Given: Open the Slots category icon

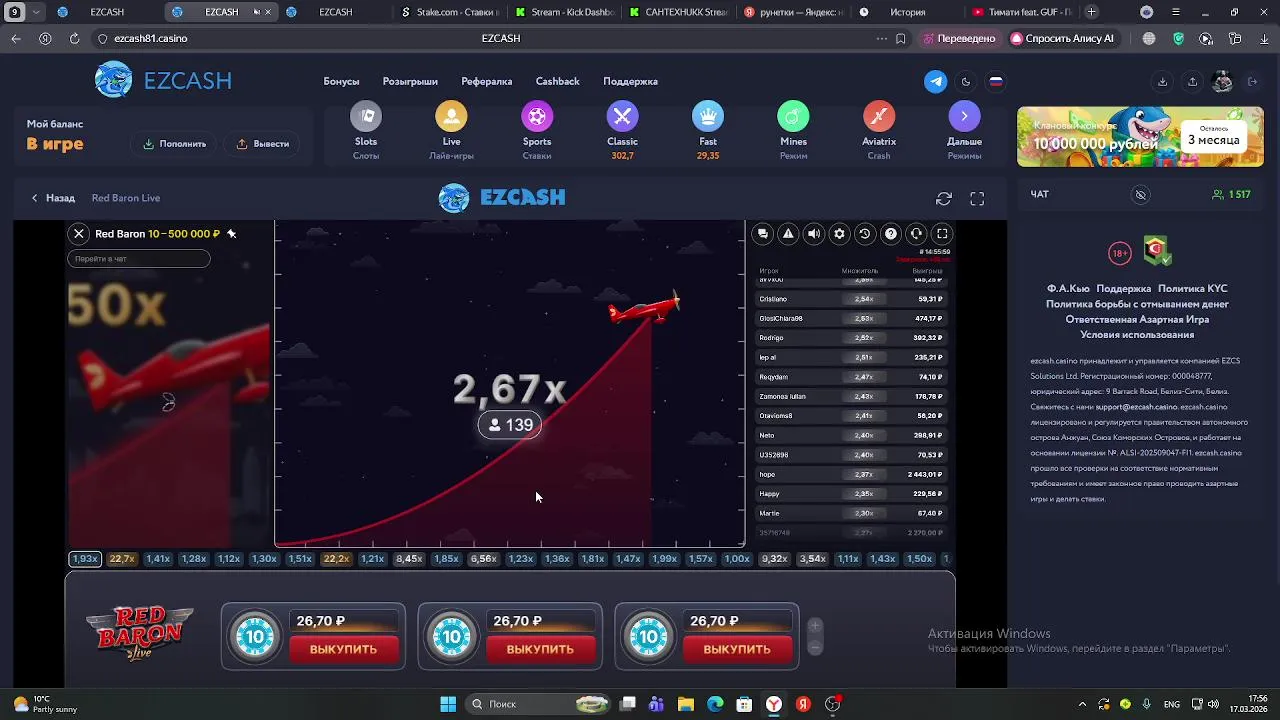Looking at the screenshot, I should click(366, 117).
